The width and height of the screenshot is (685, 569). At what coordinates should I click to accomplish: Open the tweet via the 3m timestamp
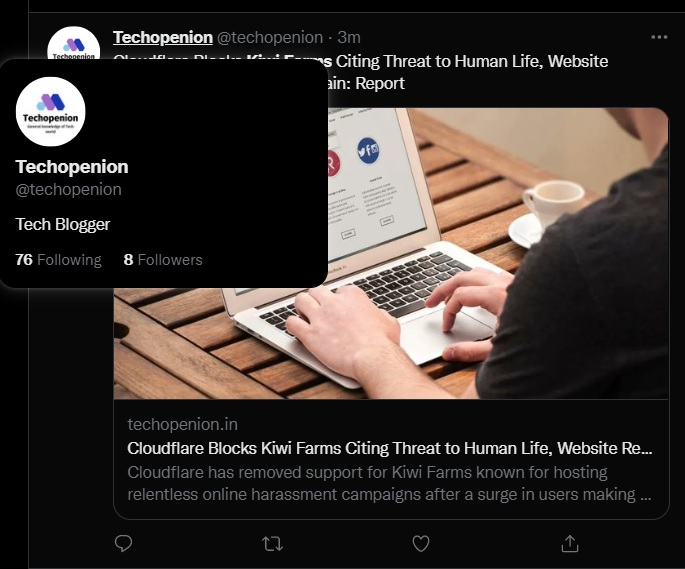(349, 38)
